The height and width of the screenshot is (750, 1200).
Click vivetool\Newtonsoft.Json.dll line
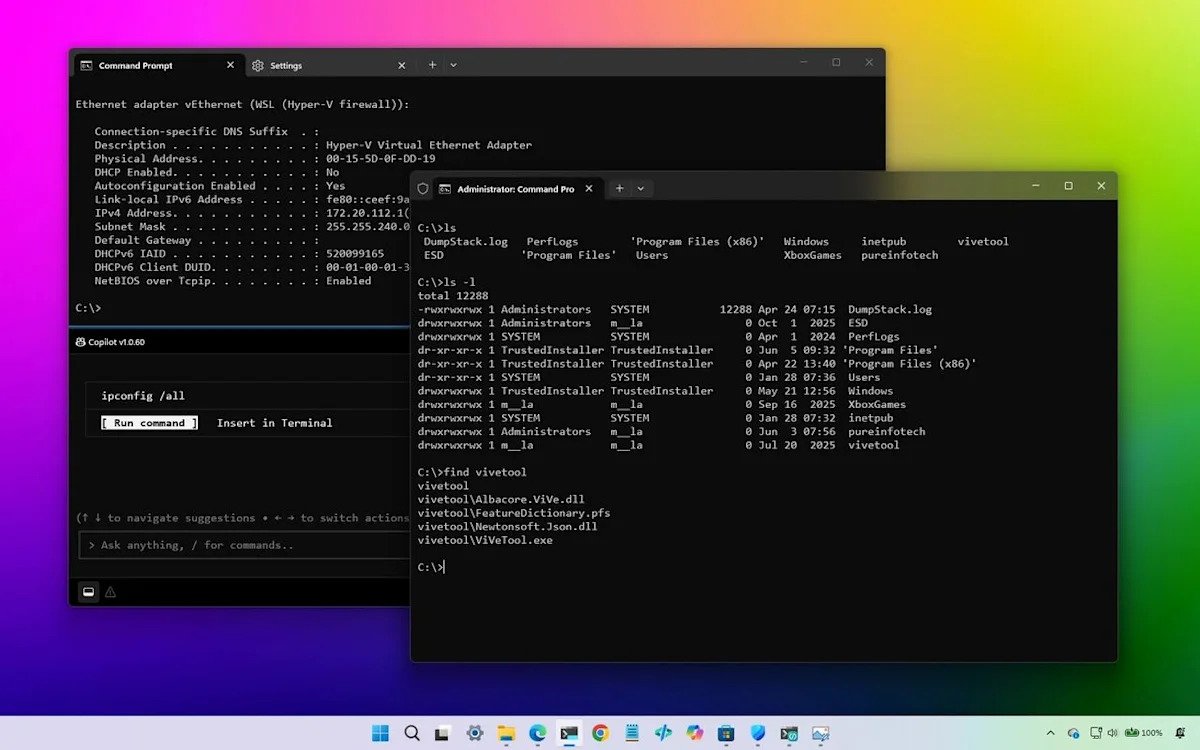pyautogui.click(x=507, y=526)
